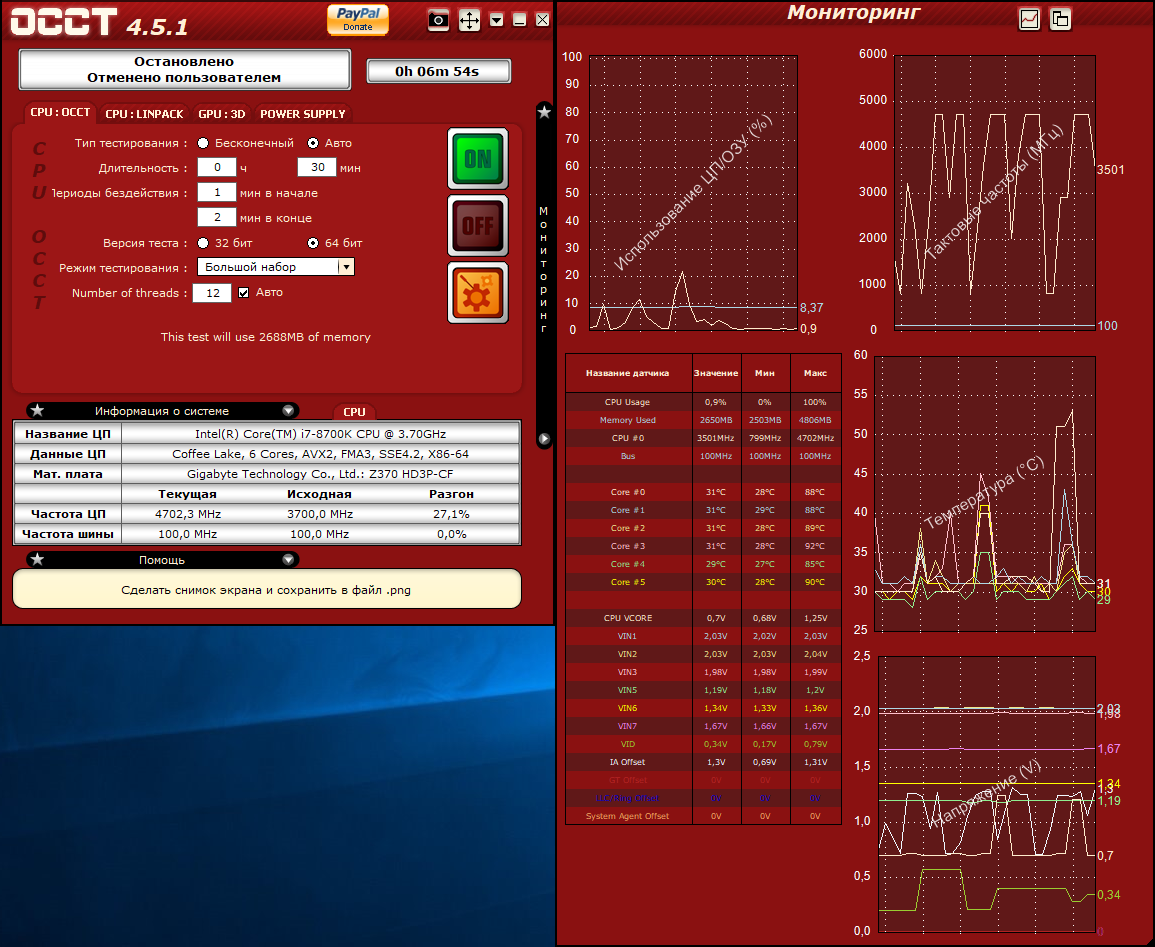Screen dimensions: 1155x947
Task: Select the CPU Usage sensor row
Action: pyautogui.click(x=703, y=402)
